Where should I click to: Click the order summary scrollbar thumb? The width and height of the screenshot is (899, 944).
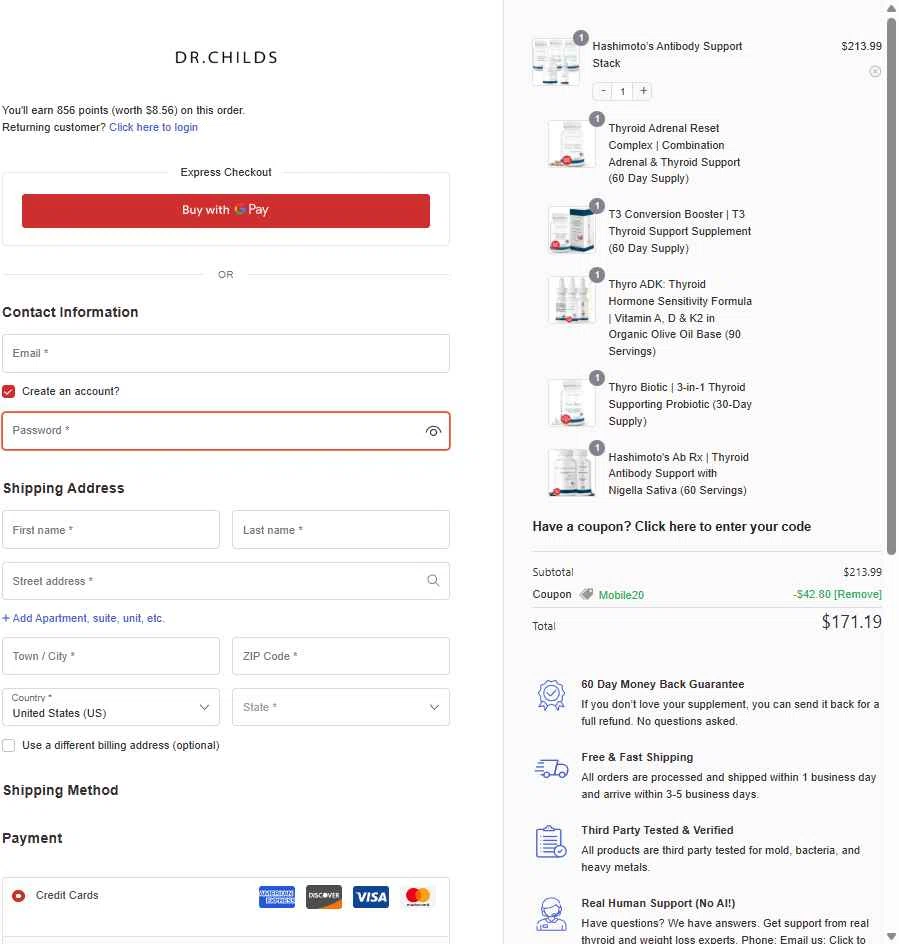(x=891, y=286)
